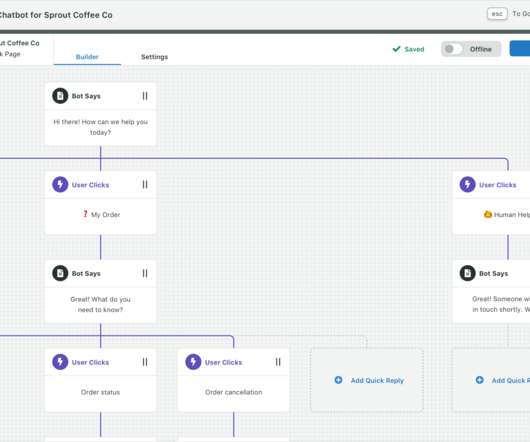Click the plus icon beside Add Quick Reply
Screen dimensions: 530x442
point(338,380)
